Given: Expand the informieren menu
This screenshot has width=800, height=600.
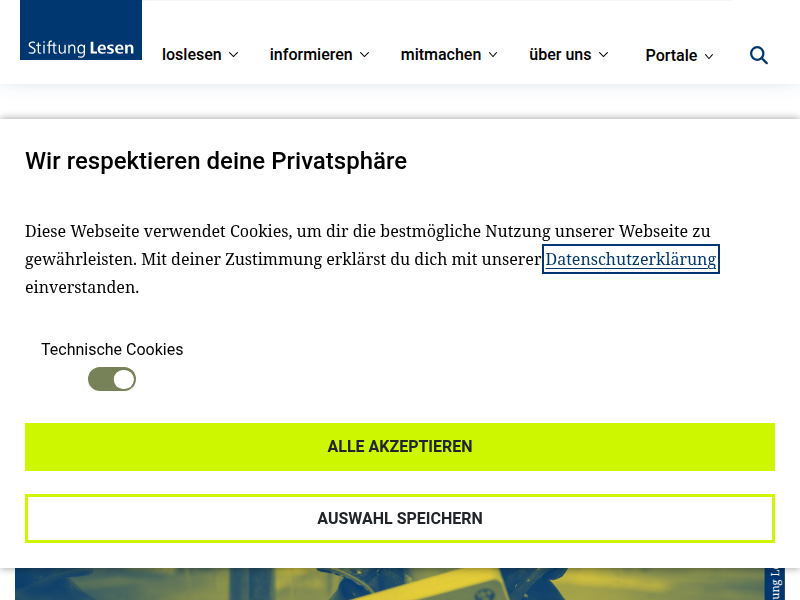Looking at the screenshot, I should coord(319,55).
